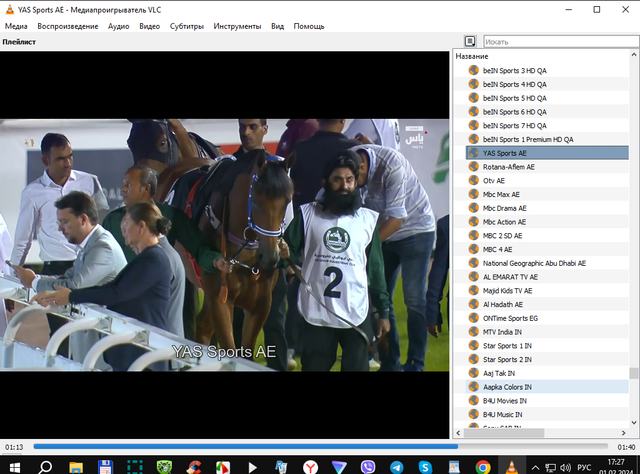Open Google Chrome from the taskbar
The height and width of the screenshot is (474, 640).
coord(483,467)
